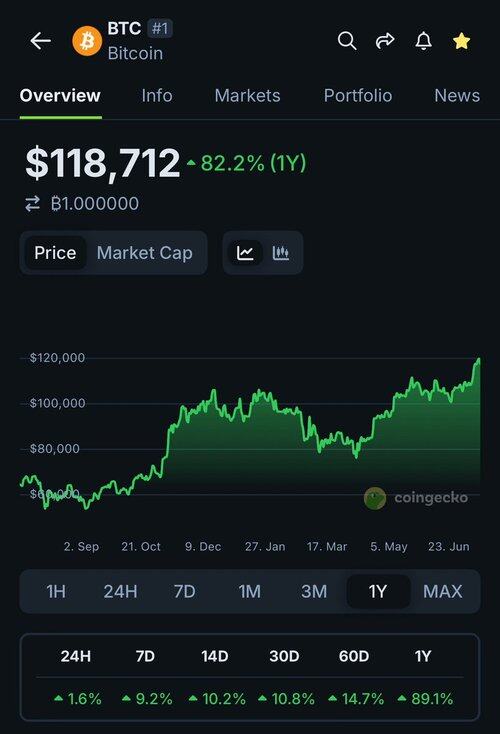
Task: Open the Markets tab
Action: click(247, 95)
